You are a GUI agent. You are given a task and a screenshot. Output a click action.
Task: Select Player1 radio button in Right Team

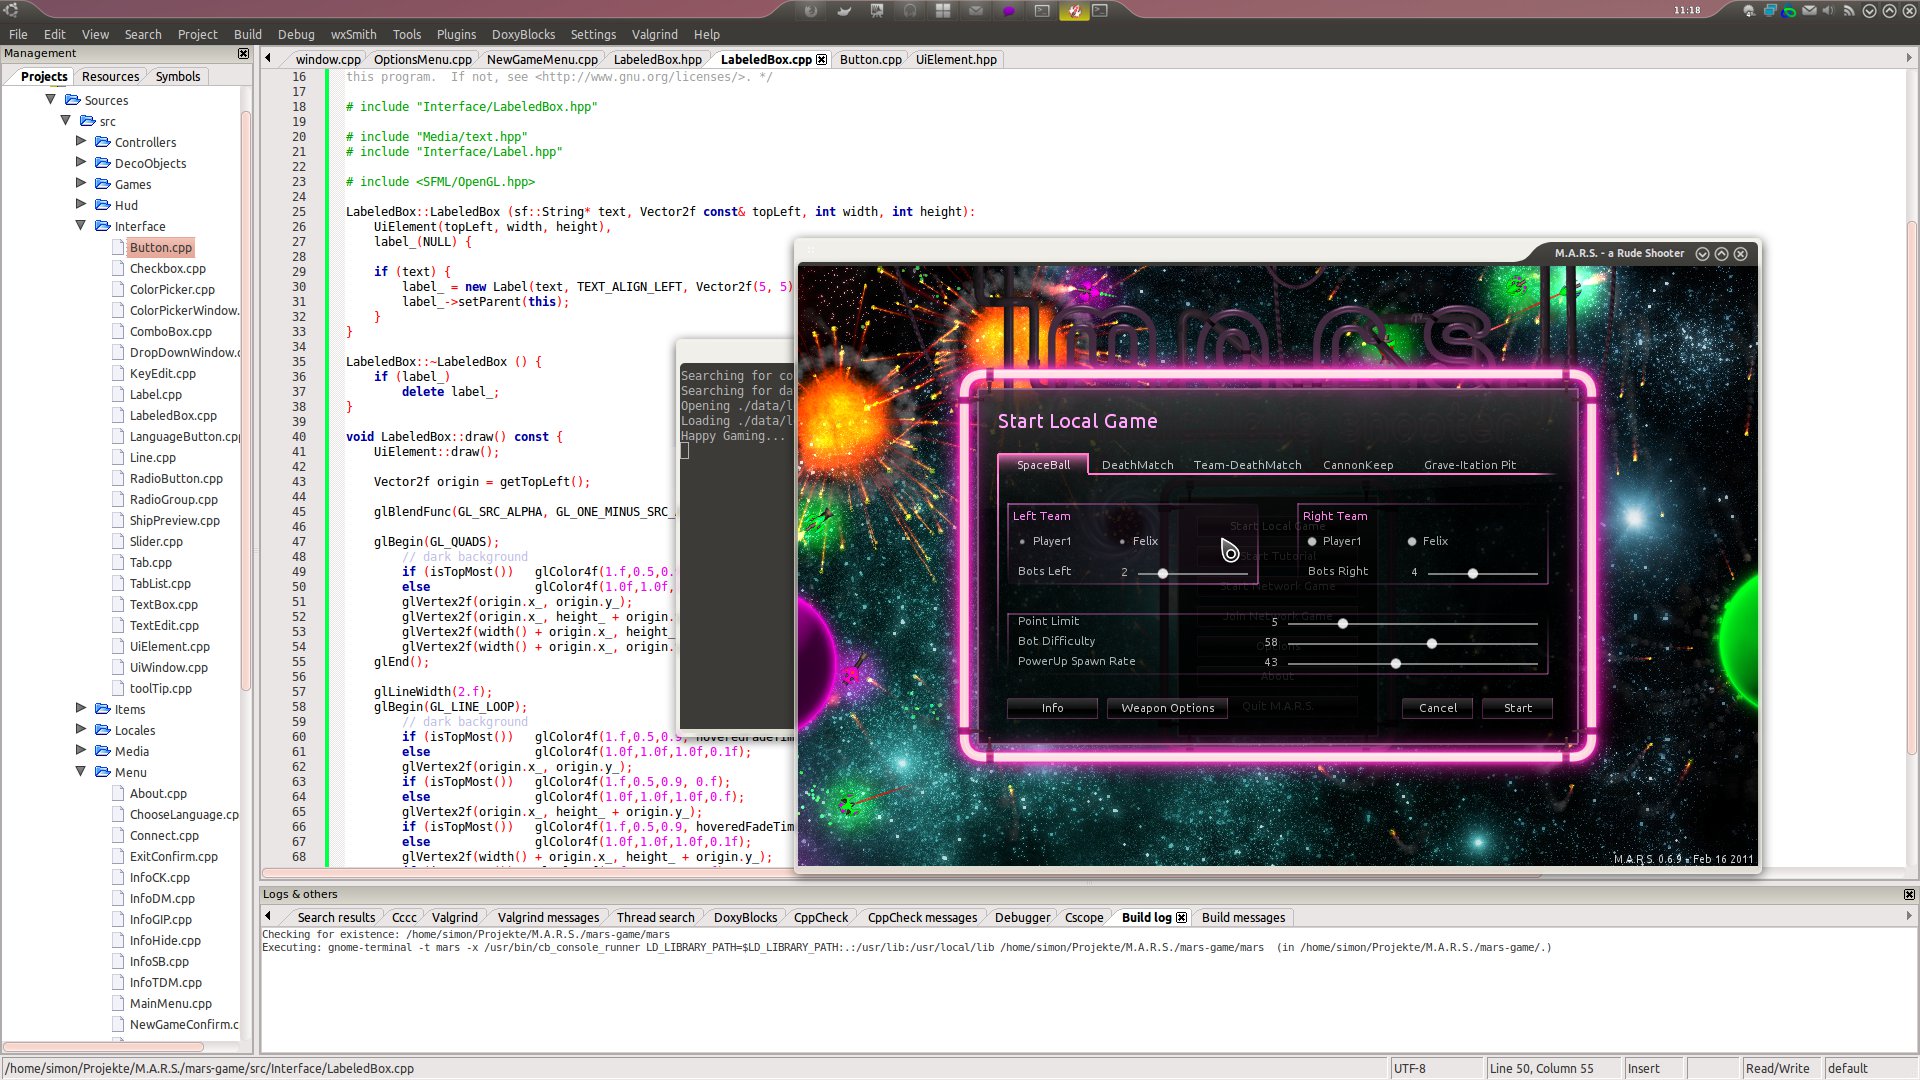[x=1312, y=542]
